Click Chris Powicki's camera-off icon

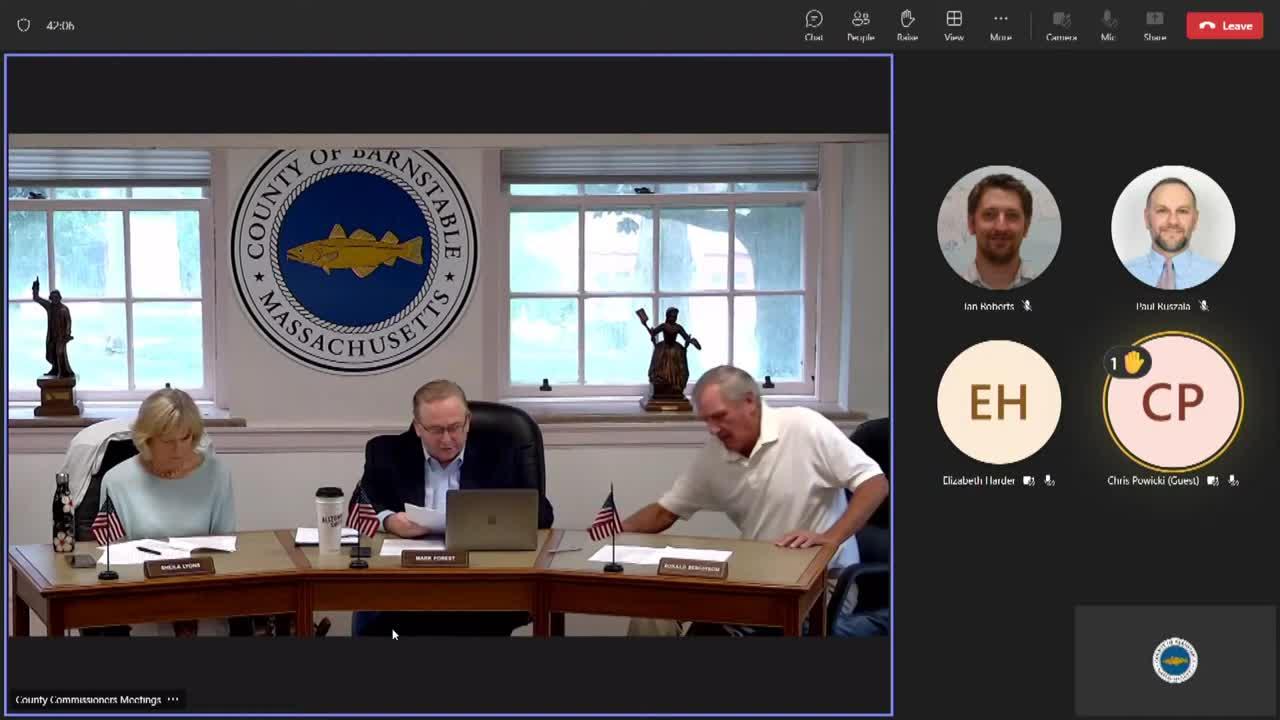1213,481
